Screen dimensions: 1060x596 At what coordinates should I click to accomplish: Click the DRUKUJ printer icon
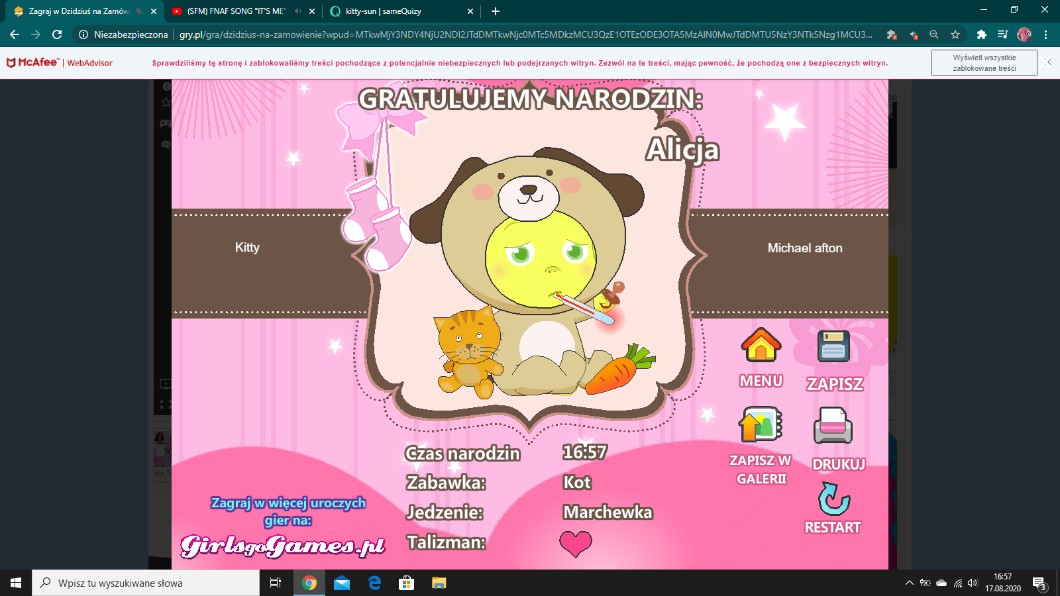833,427
